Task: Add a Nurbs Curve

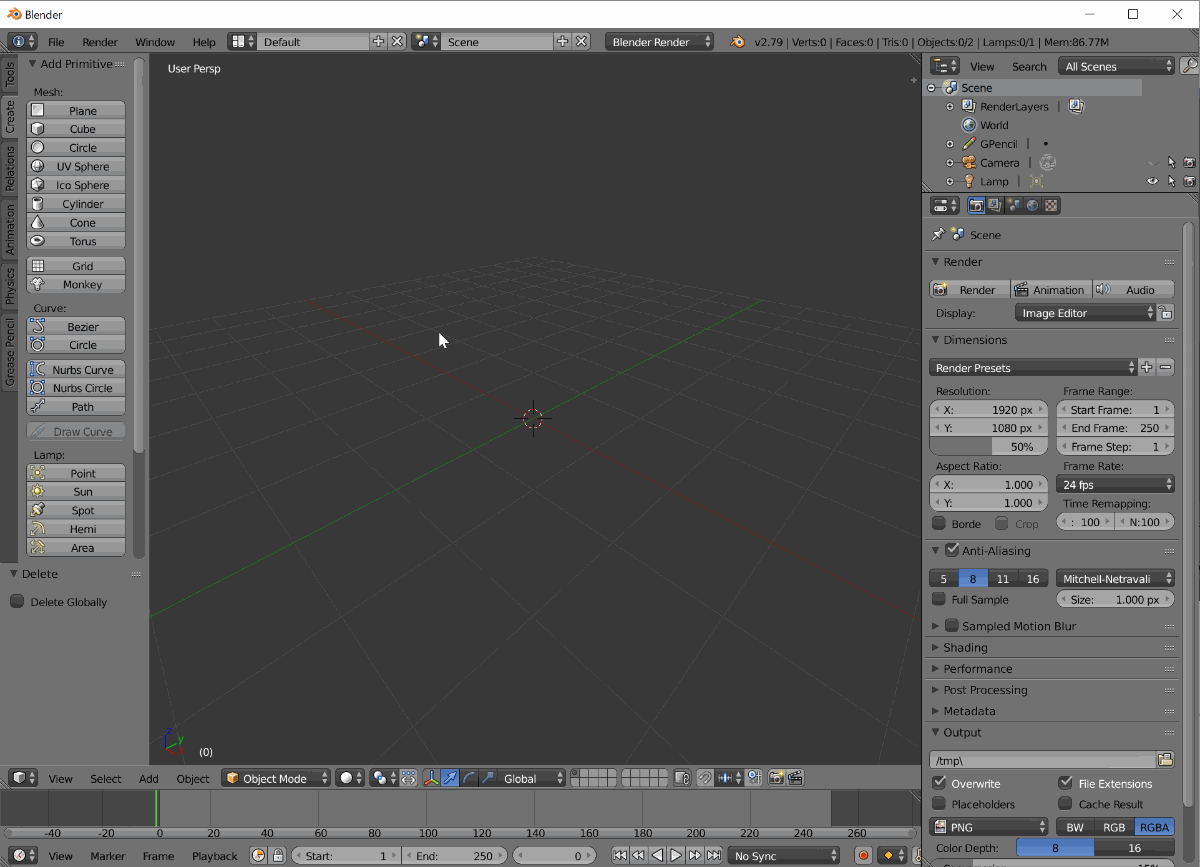Action: [76, 369]
